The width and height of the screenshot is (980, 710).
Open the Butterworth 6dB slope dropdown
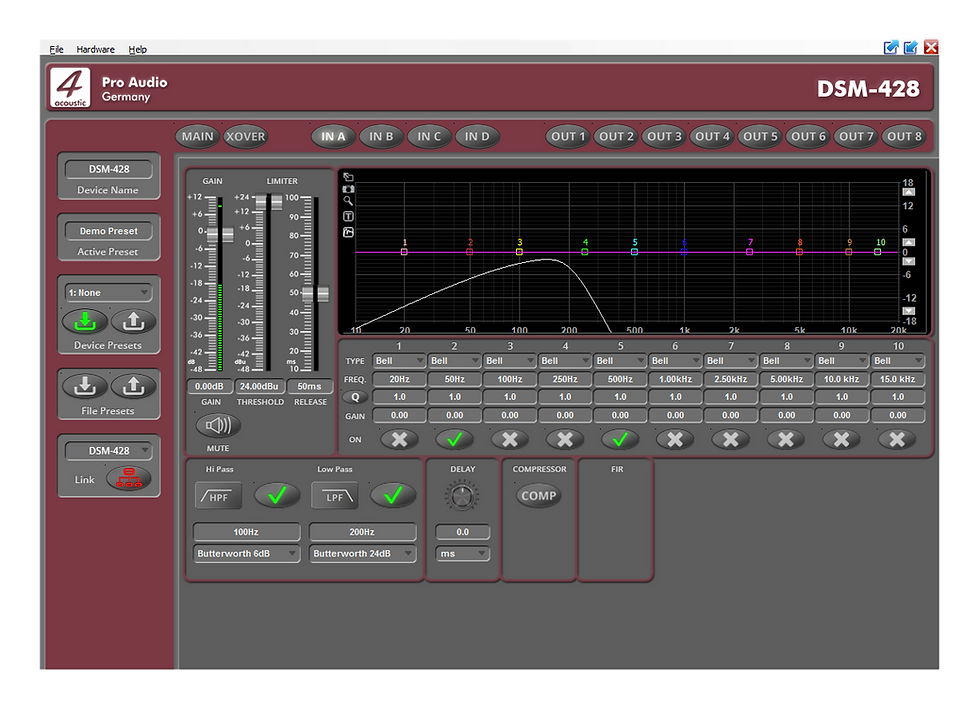(246, 554)
